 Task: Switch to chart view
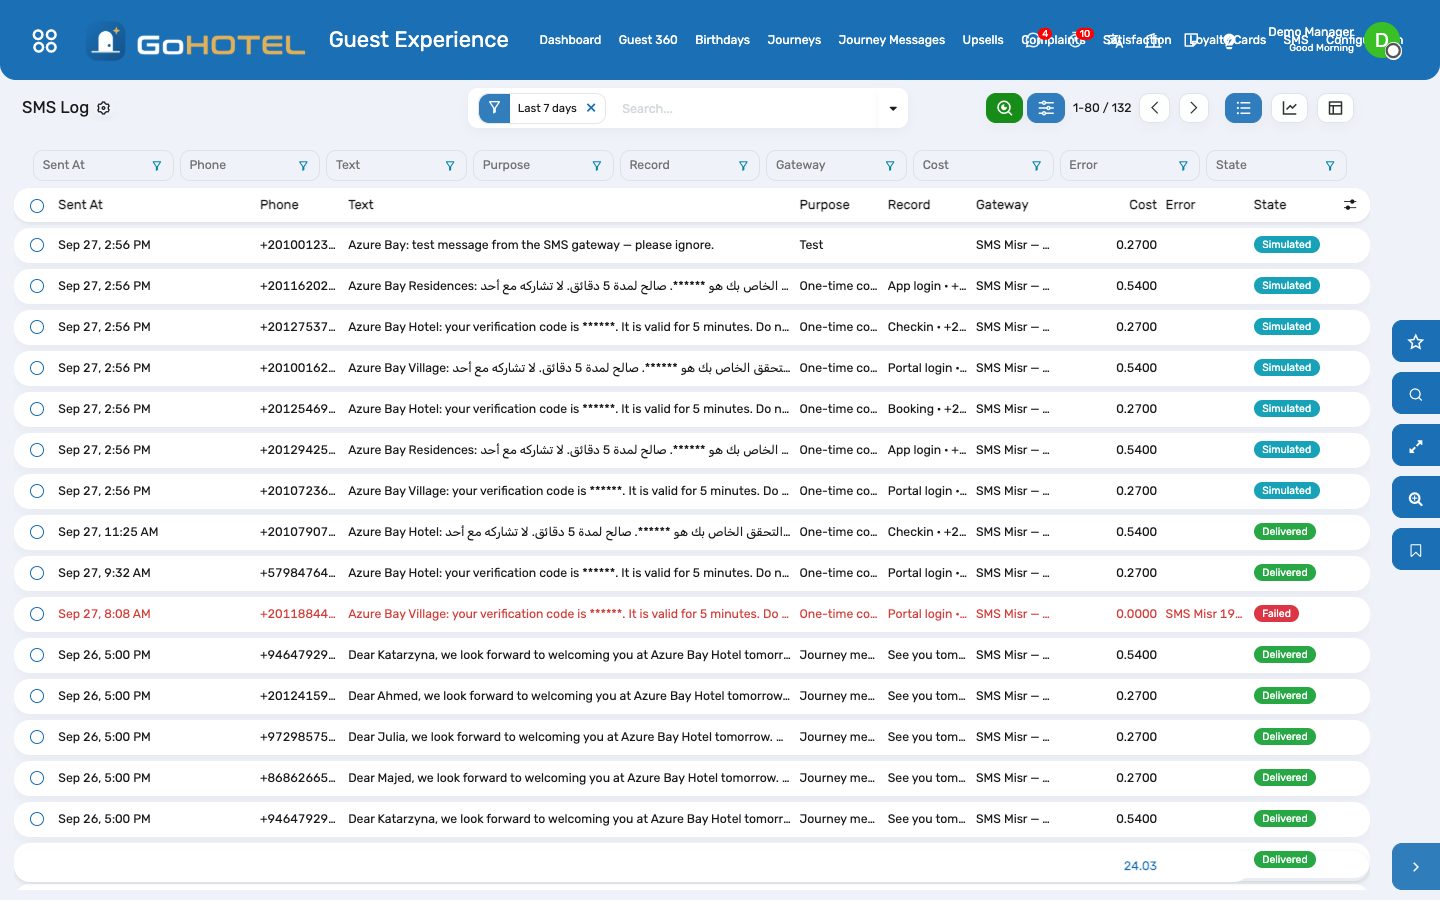click(1290, 108)
